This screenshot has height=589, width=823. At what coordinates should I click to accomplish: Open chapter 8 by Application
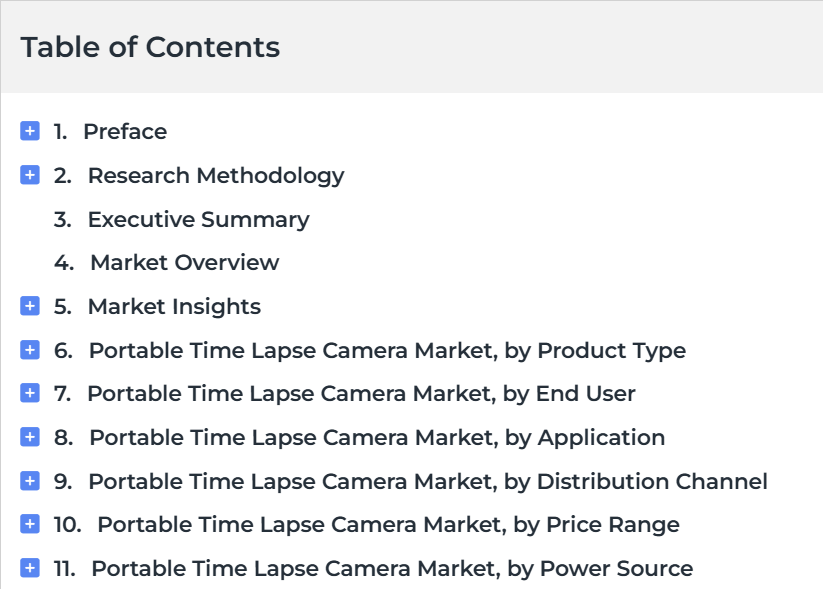(377, 438)
